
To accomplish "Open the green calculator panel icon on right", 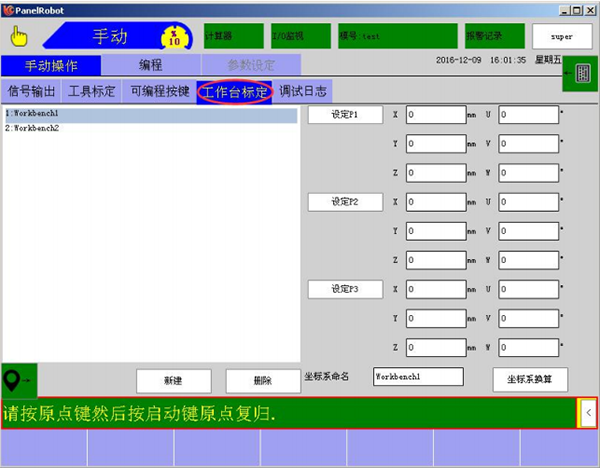I will (x=580, y=74).
